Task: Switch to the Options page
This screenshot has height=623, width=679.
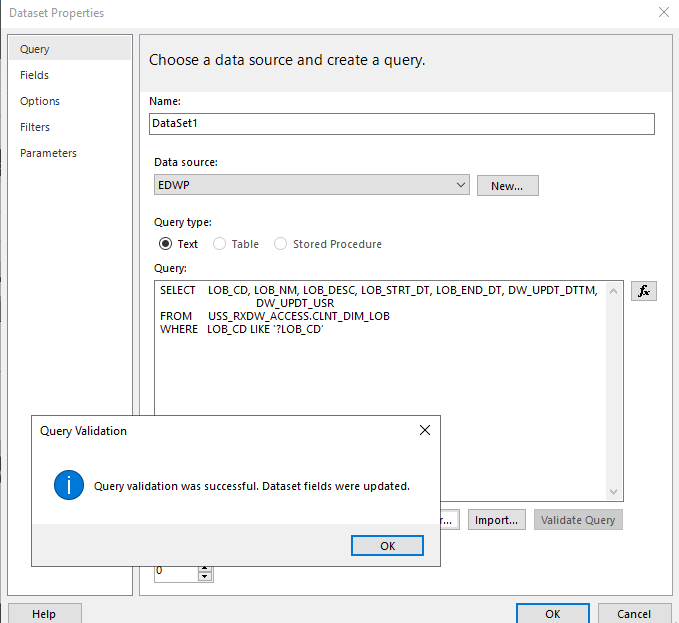Action: [x=40, y=101]
